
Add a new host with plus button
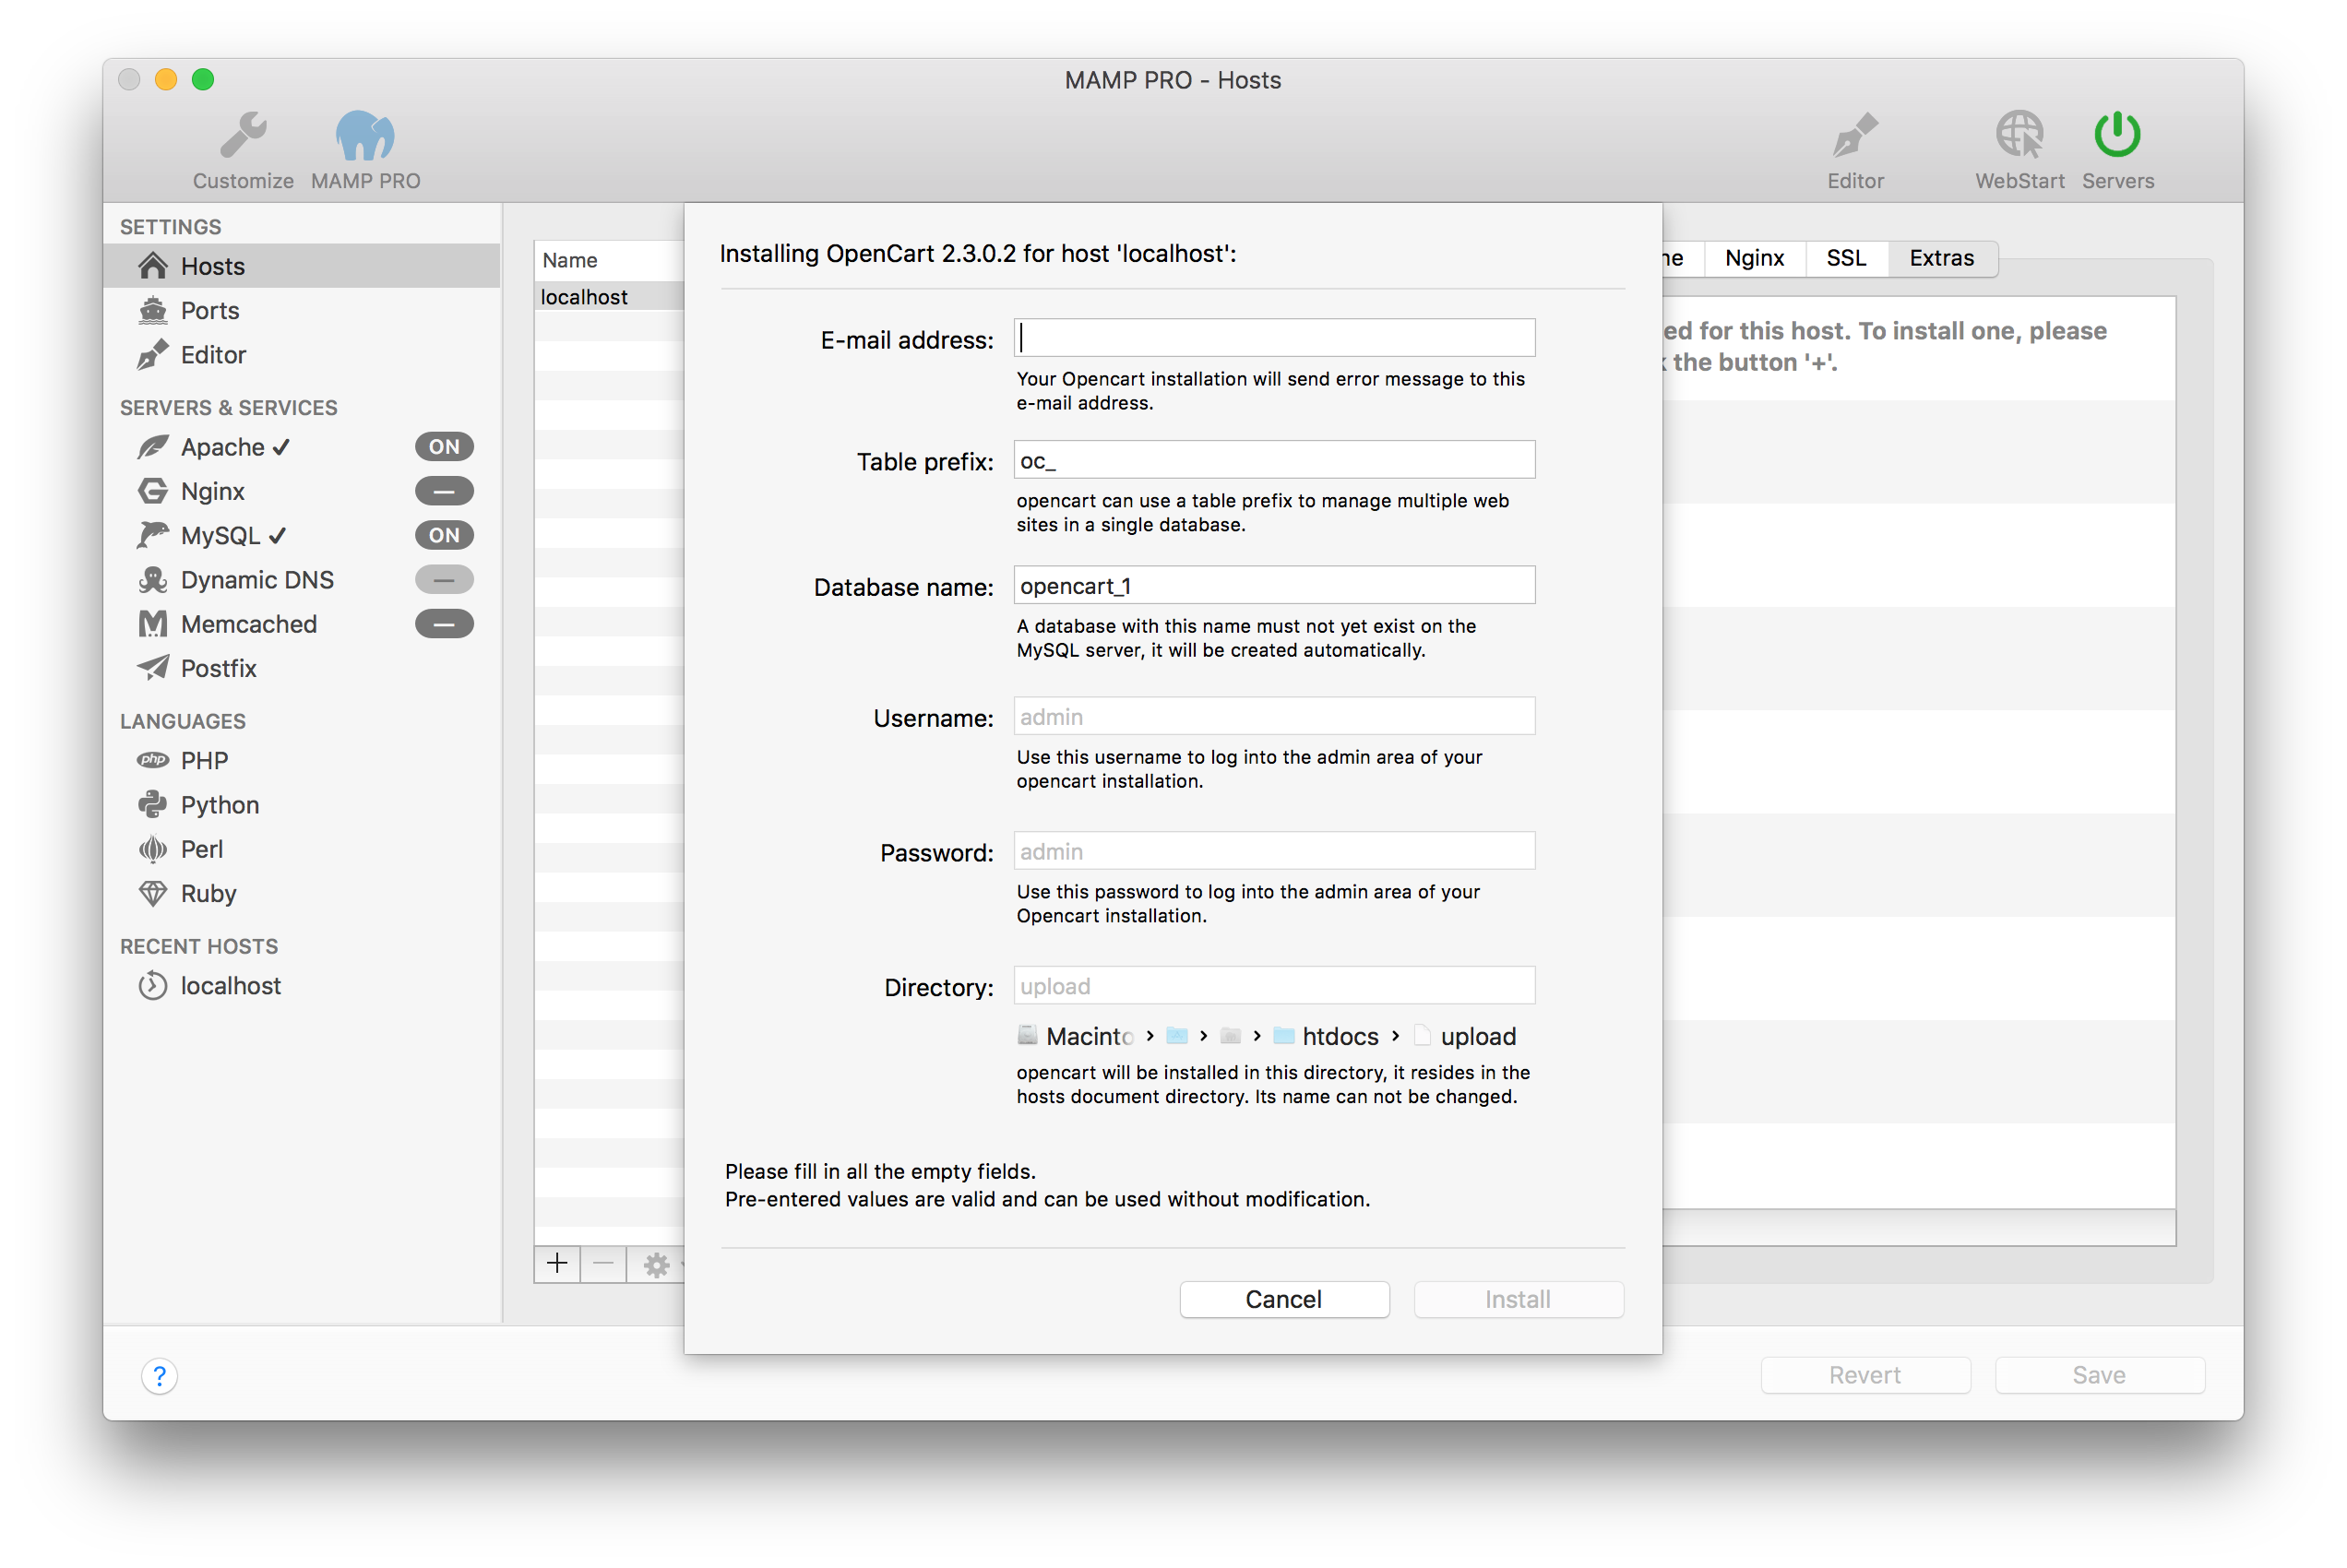click(557, 1264)
